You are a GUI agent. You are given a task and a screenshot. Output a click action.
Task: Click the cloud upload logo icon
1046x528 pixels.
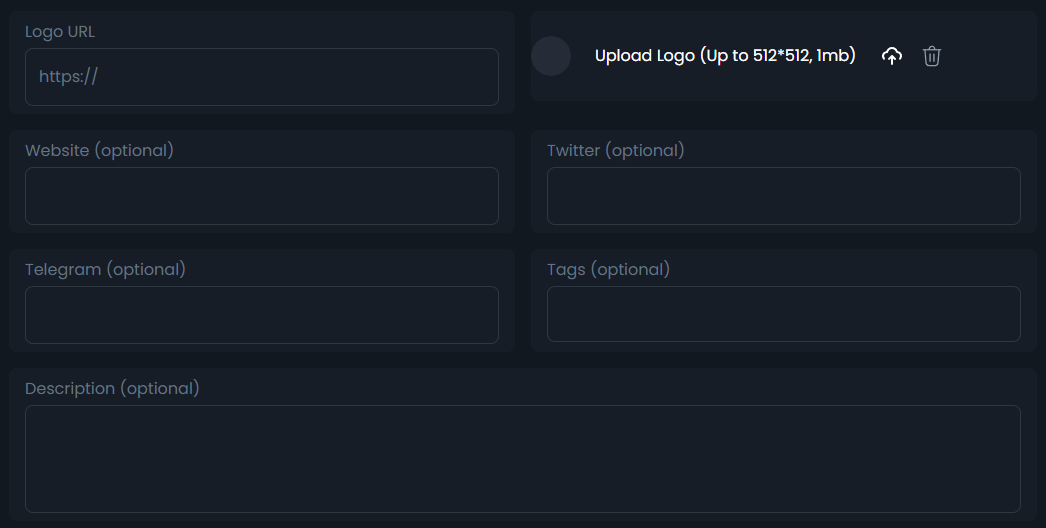[892, 56]
